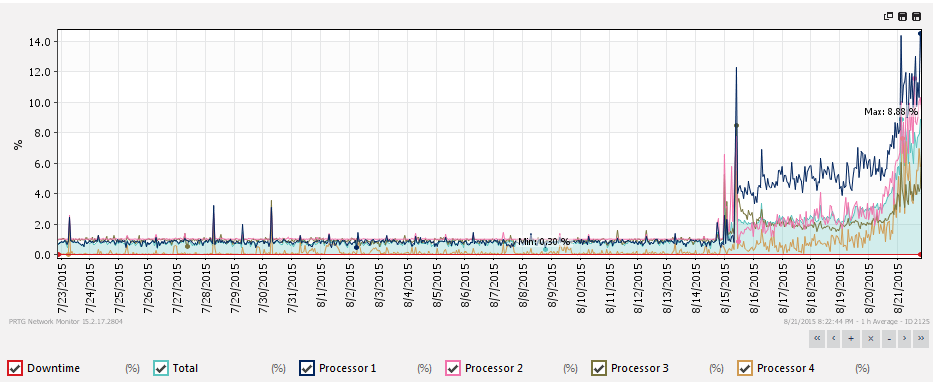The image size is (933, 382).
Task: Hide Processor 1 via its checkbox
Action: (x=307, y=368)
